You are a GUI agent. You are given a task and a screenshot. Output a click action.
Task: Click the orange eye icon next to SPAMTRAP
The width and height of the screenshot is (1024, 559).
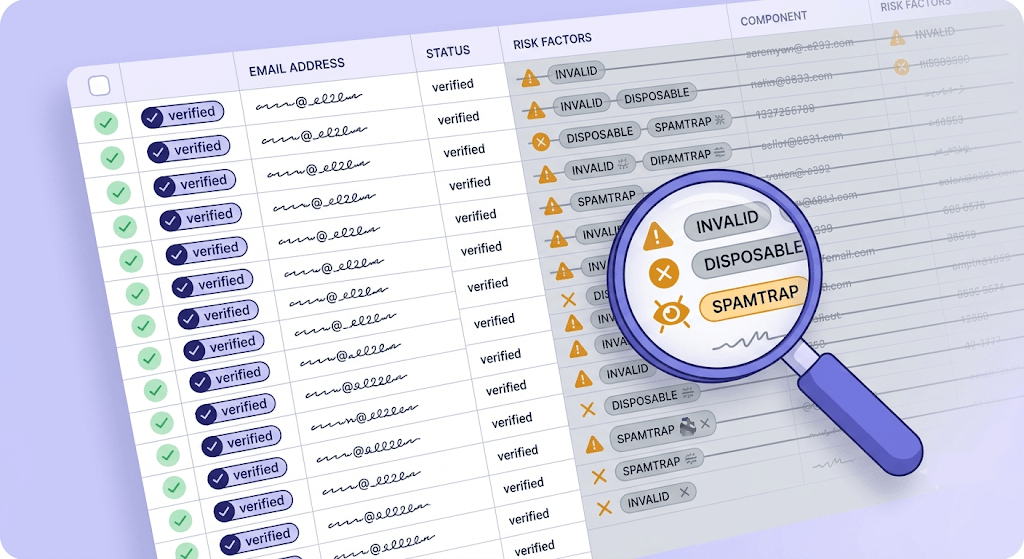click(x=671, y=313)
